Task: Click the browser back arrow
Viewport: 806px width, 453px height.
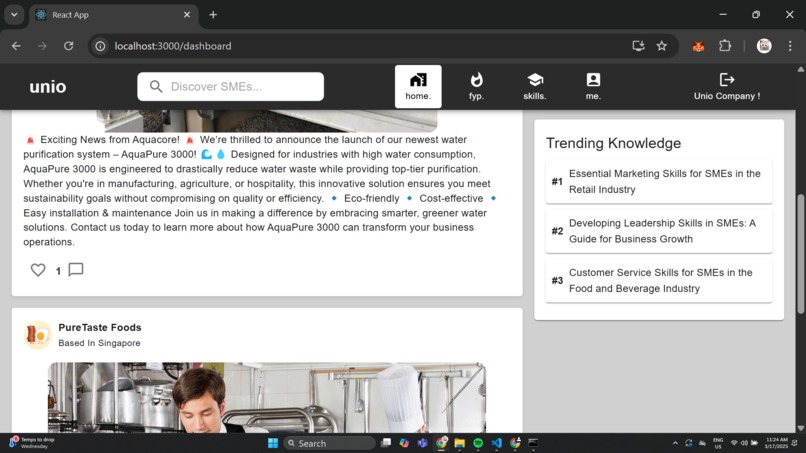Action: tap(16, 46)
